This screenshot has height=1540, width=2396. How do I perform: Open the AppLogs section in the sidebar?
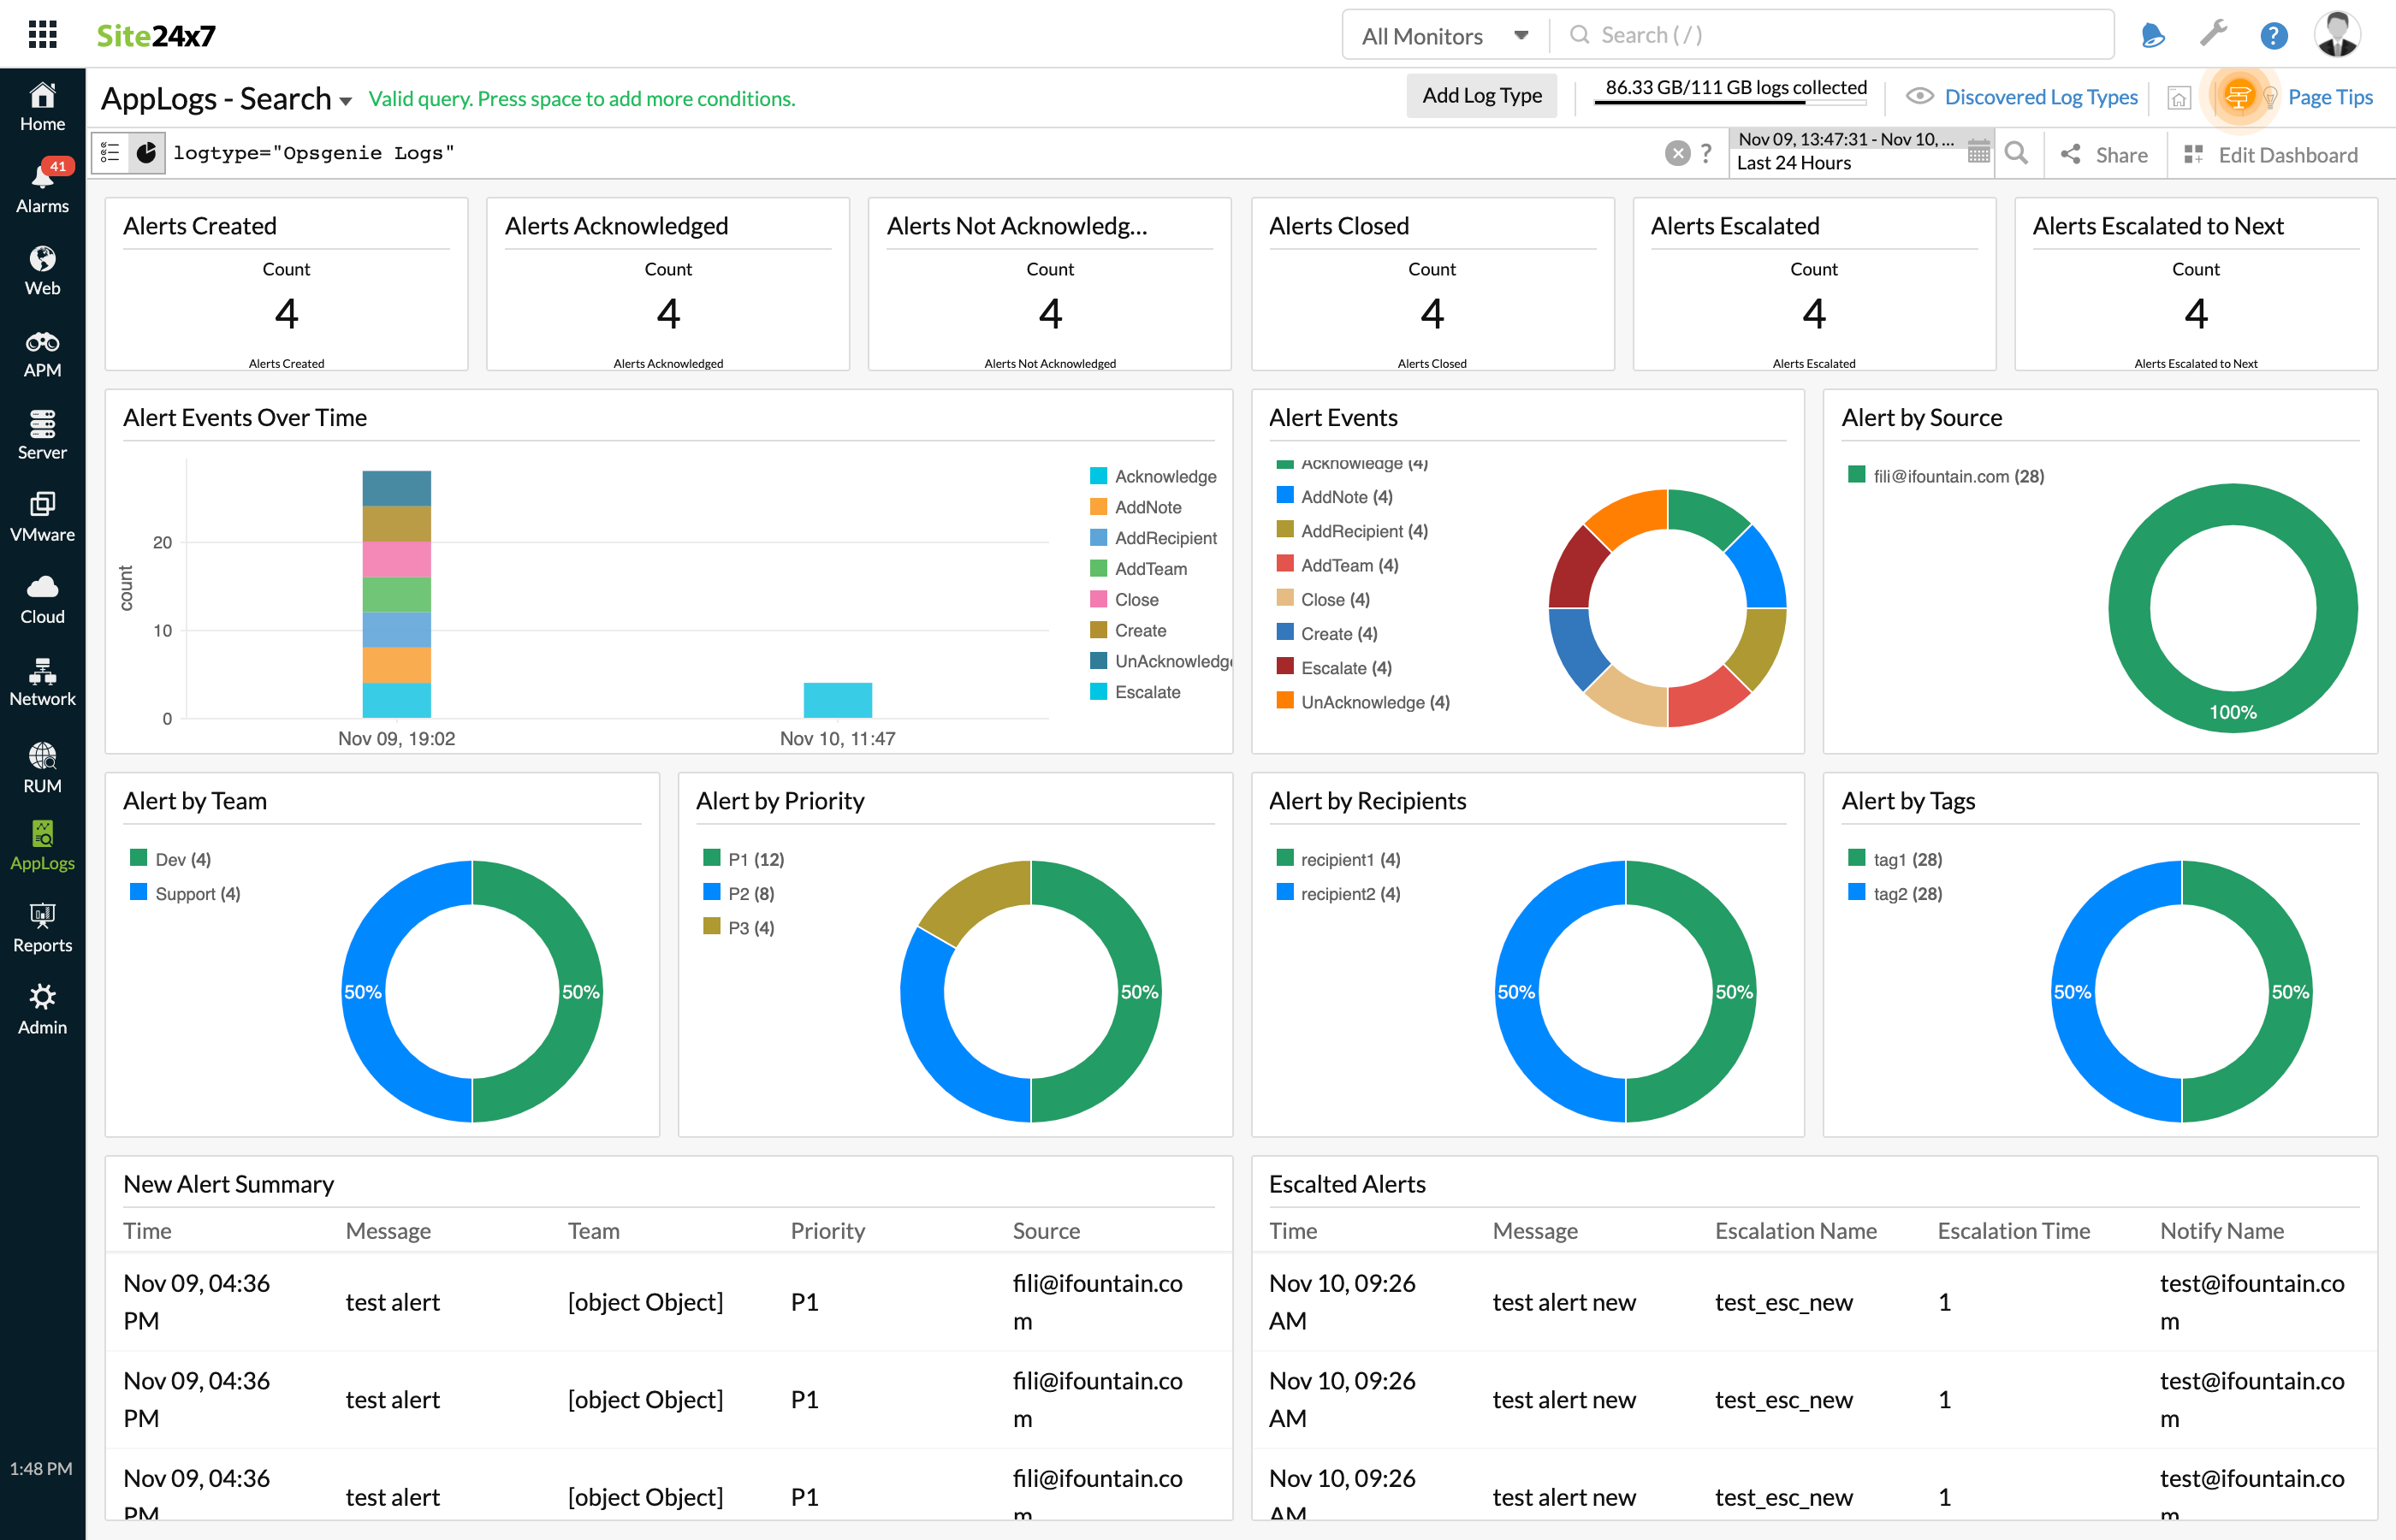tap(42, 845)
